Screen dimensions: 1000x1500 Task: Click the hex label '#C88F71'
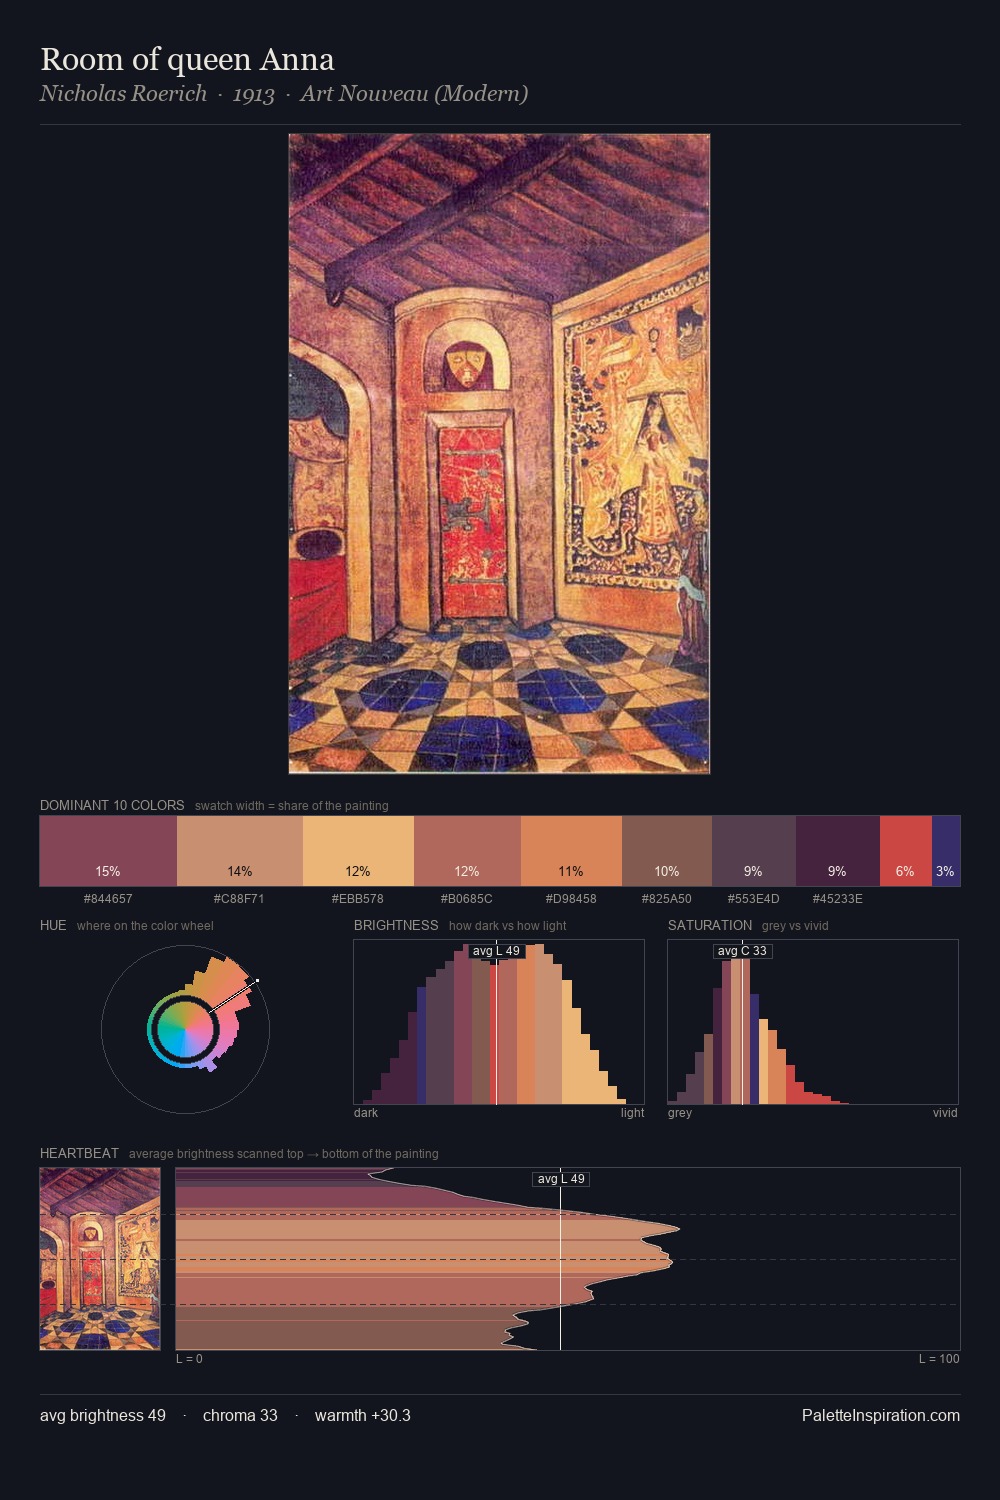point(239,899)
